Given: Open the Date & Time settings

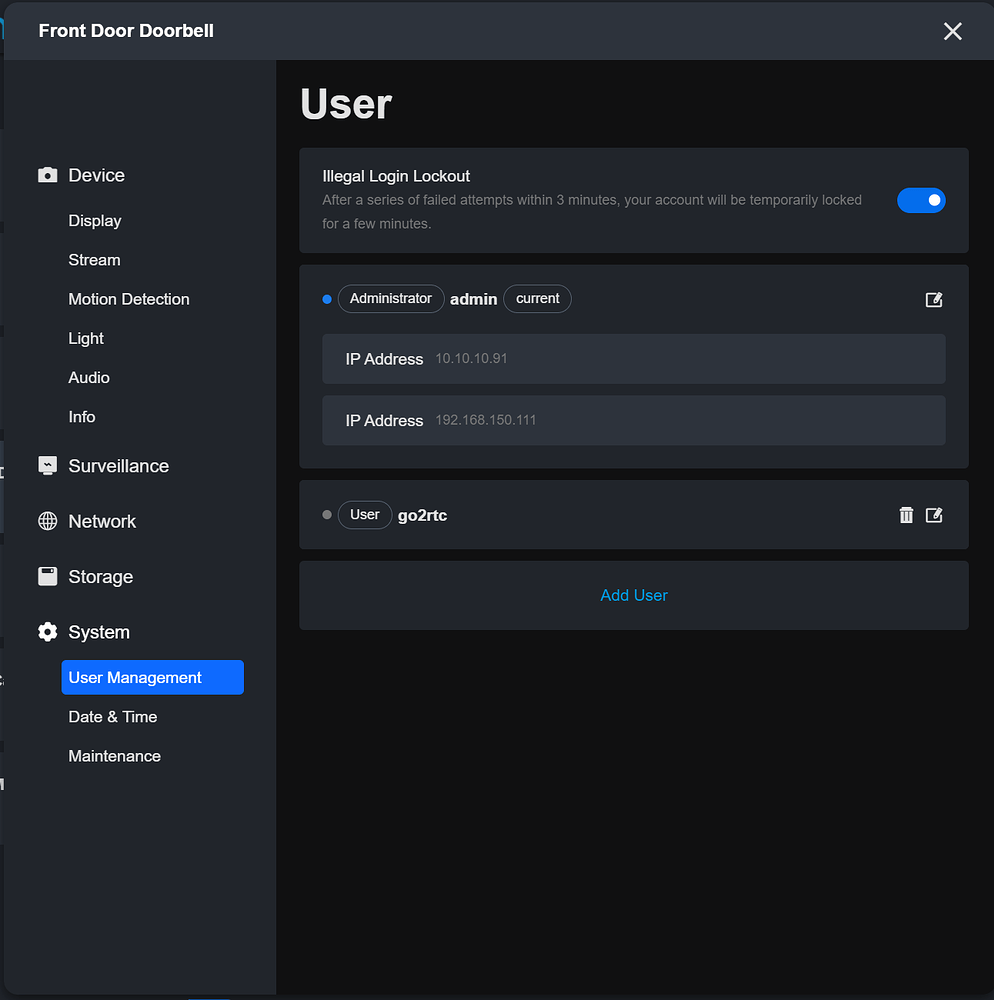Looking at the screenshot, I should point(112,716).
